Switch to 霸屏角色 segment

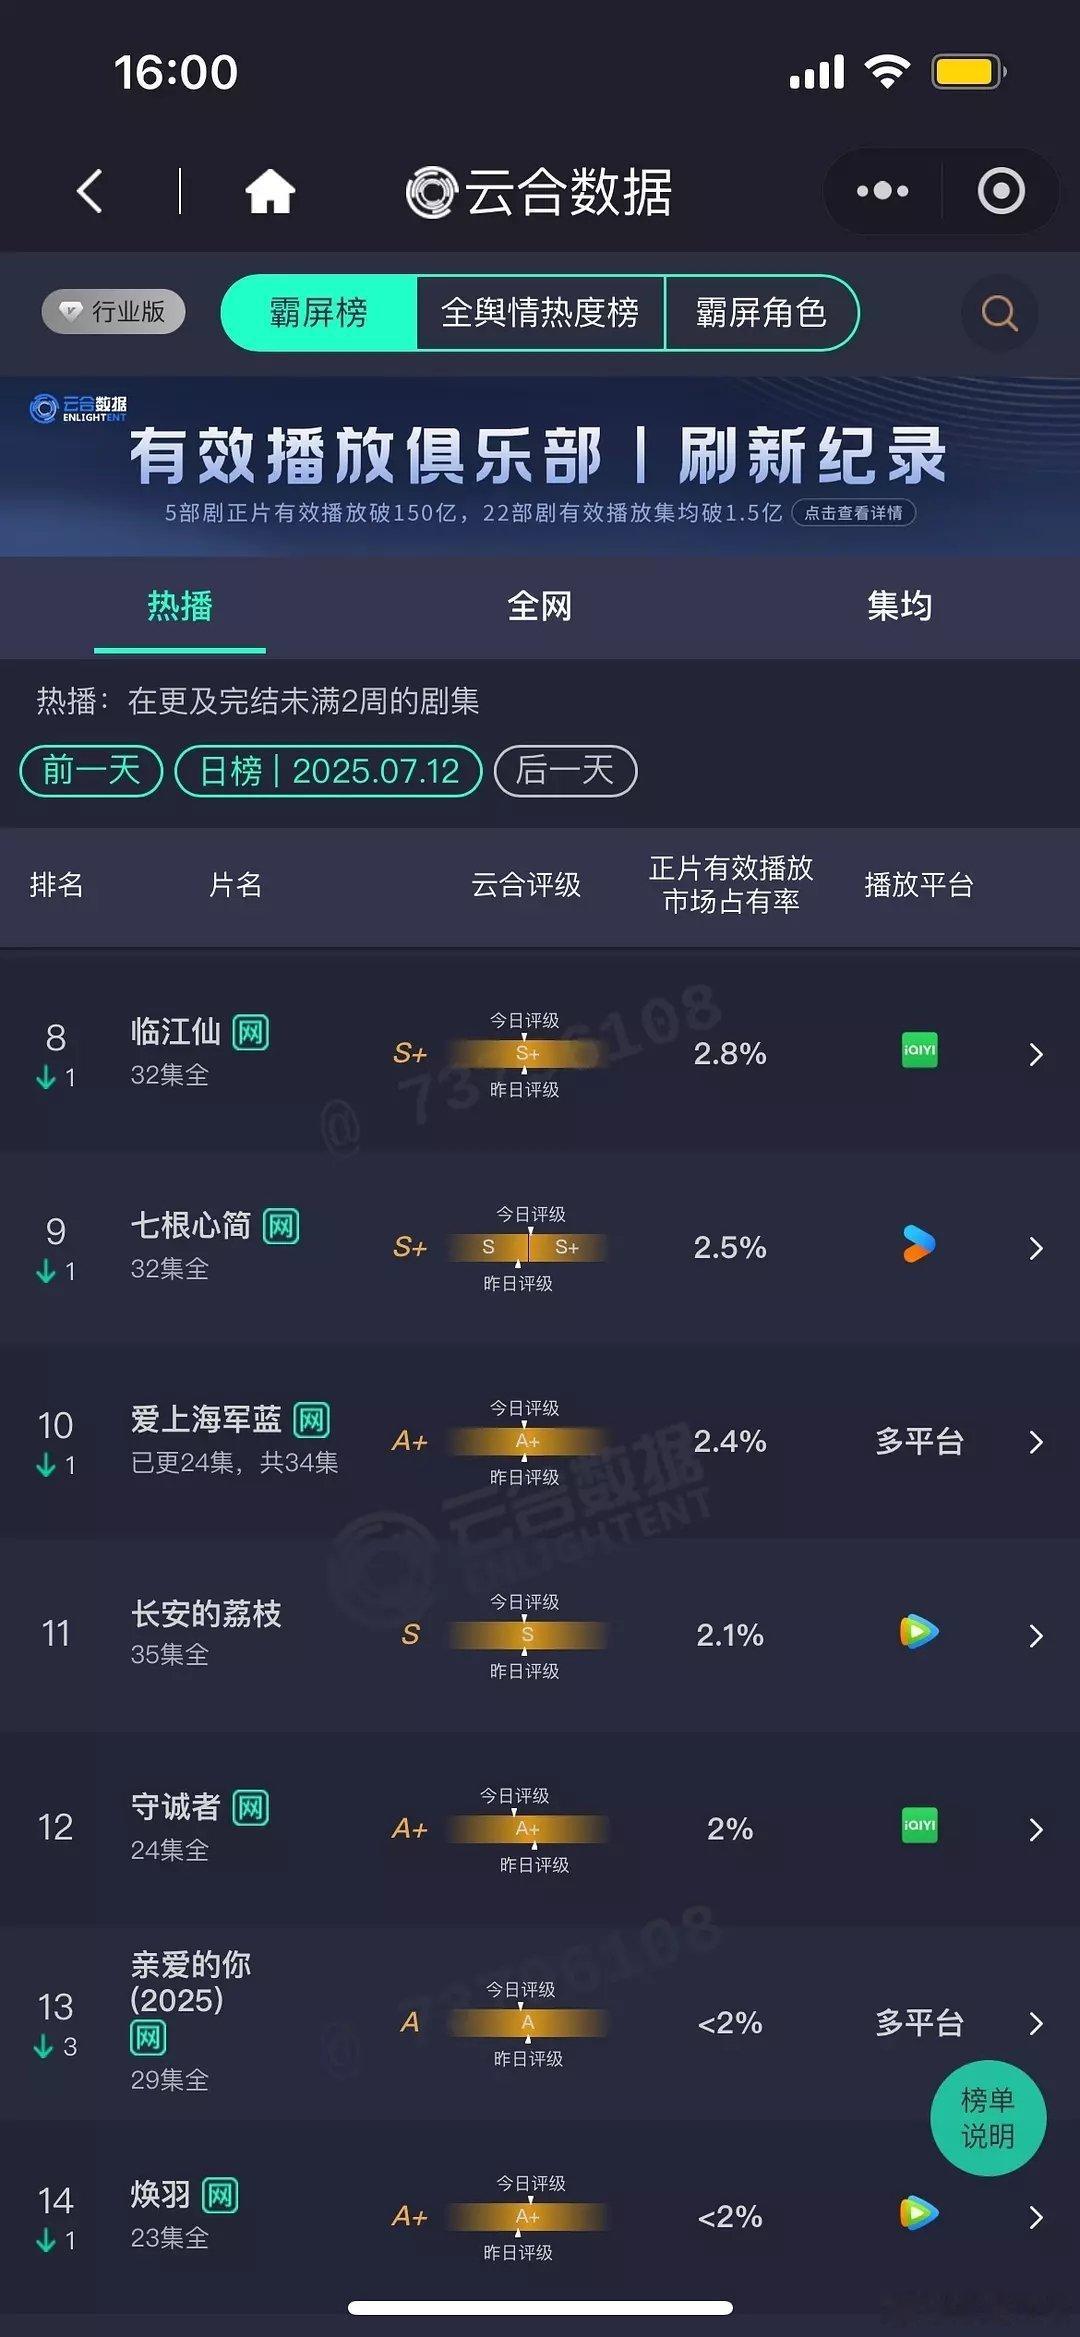pyautogui.click(x=761, y=313)
